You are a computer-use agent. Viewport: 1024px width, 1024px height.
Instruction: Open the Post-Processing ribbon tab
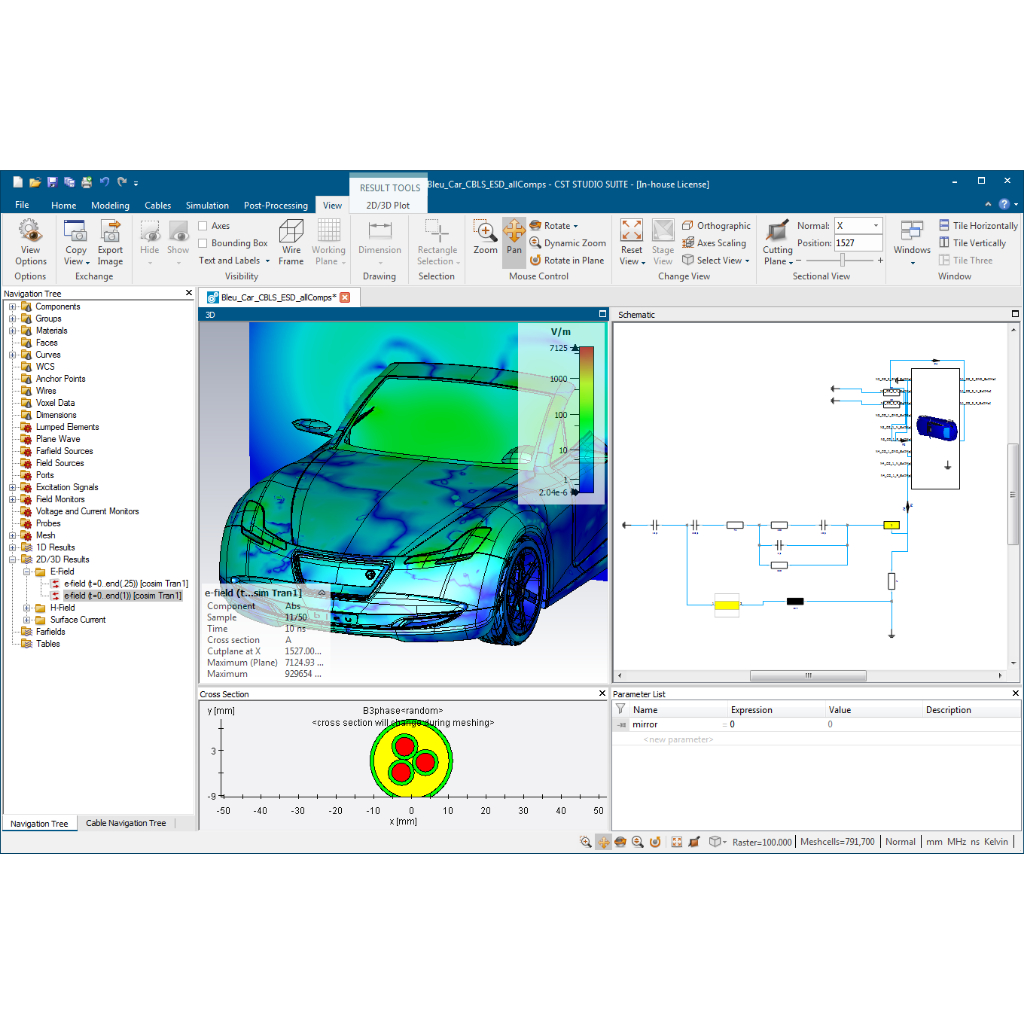coord(275,205)
